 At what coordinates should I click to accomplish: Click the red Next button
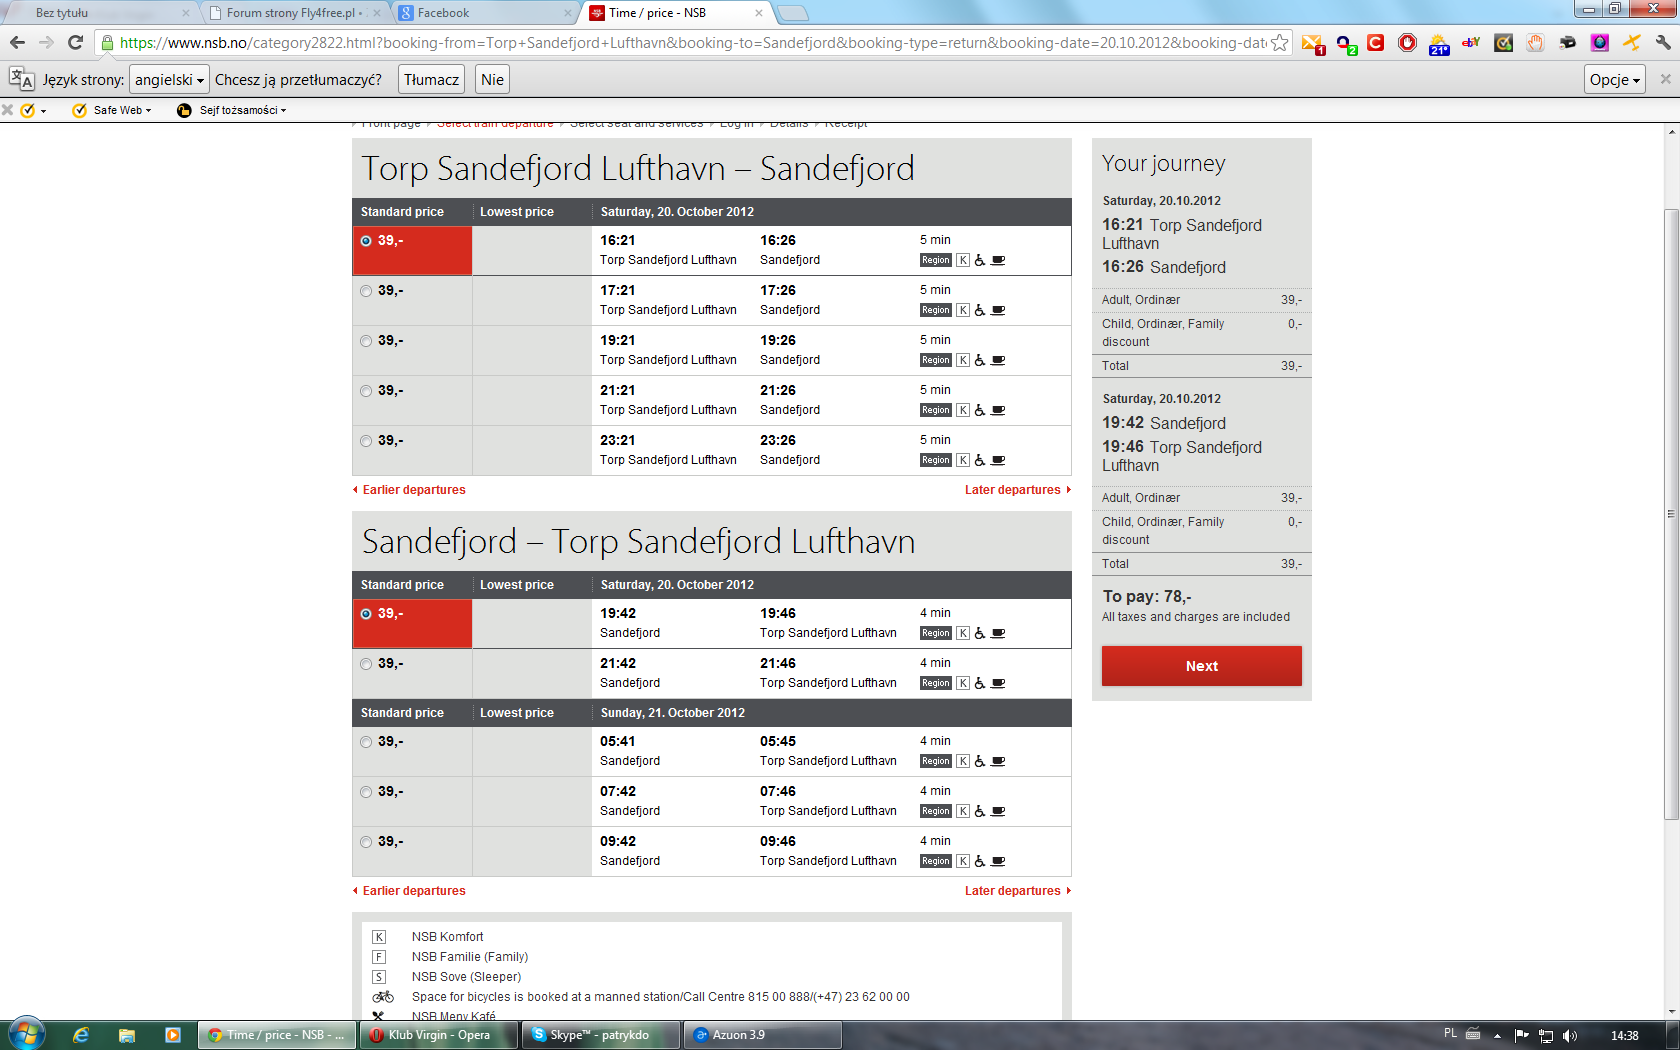coord(1202,666)
